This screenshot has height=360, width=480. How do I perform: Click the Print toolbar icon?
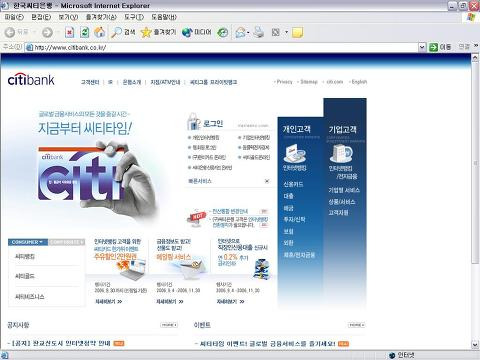pyautogui.click(x=259, y=32)
